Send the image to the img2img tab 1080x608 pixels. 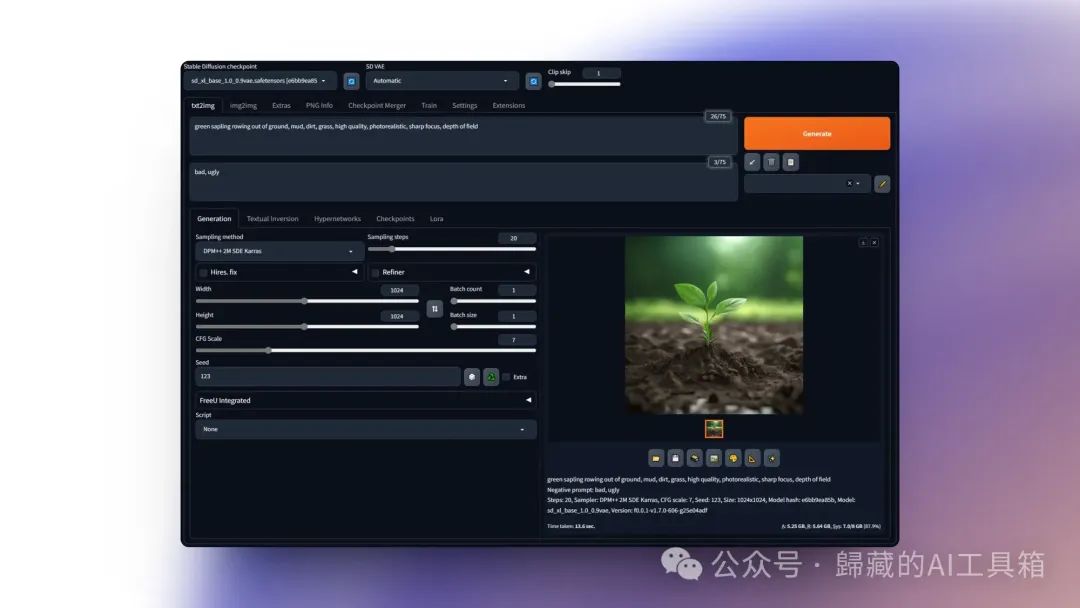(714, 459)
